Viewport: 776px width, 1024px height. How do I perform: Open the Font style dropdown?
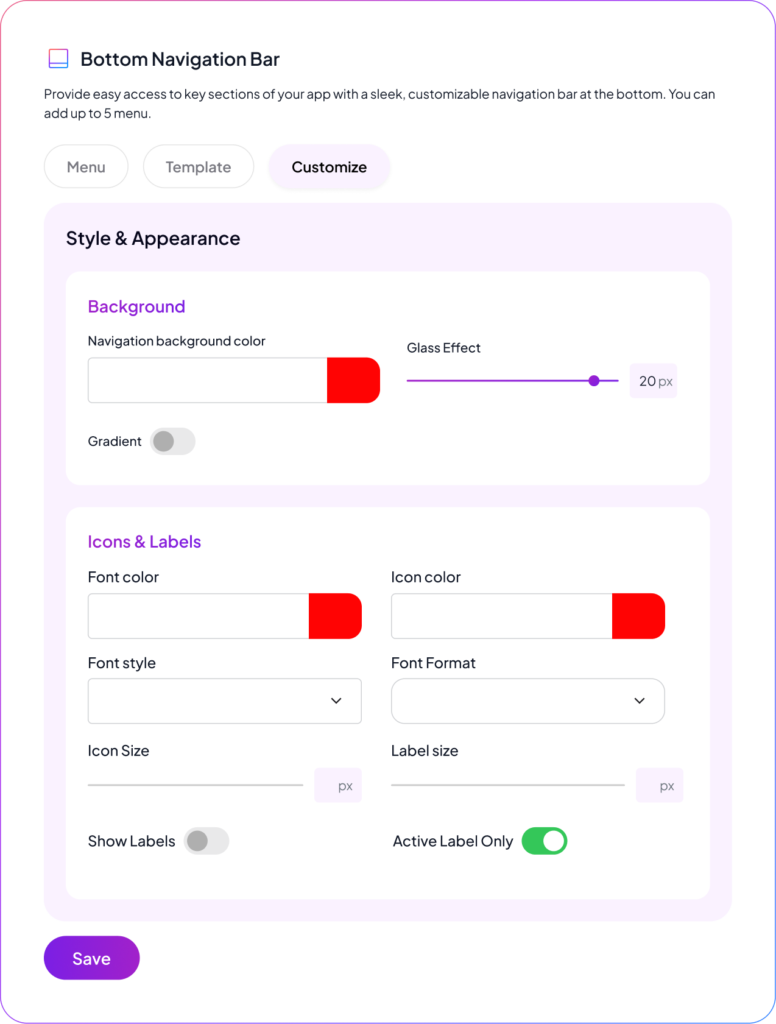click(224, 701)
